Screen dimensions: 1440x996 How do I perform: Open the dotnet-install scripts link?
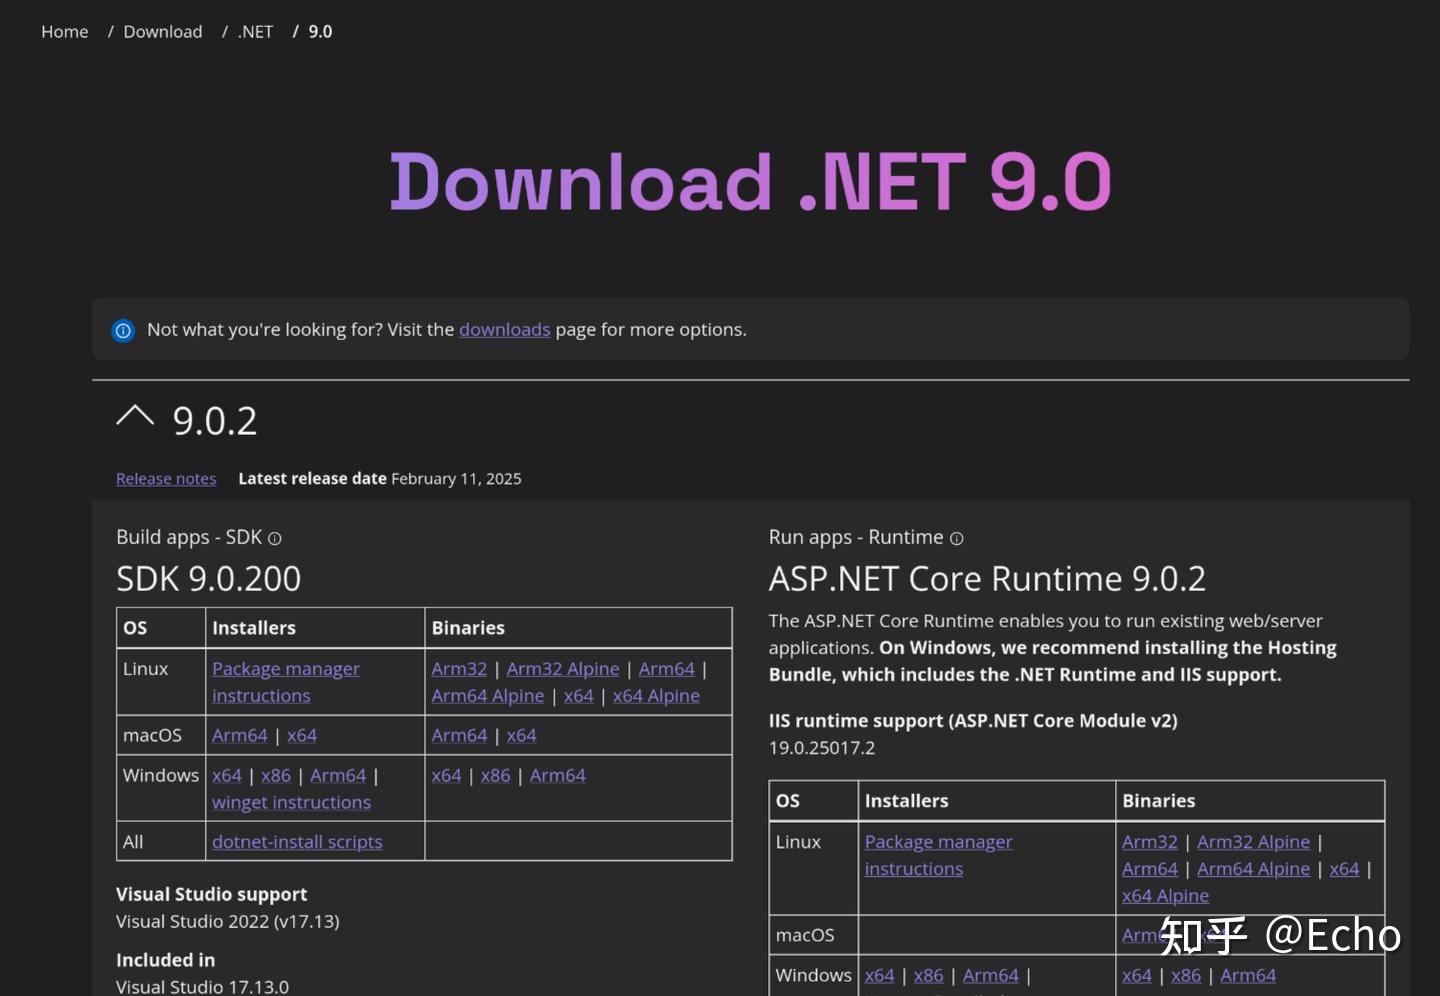click(x=297, y=842)
